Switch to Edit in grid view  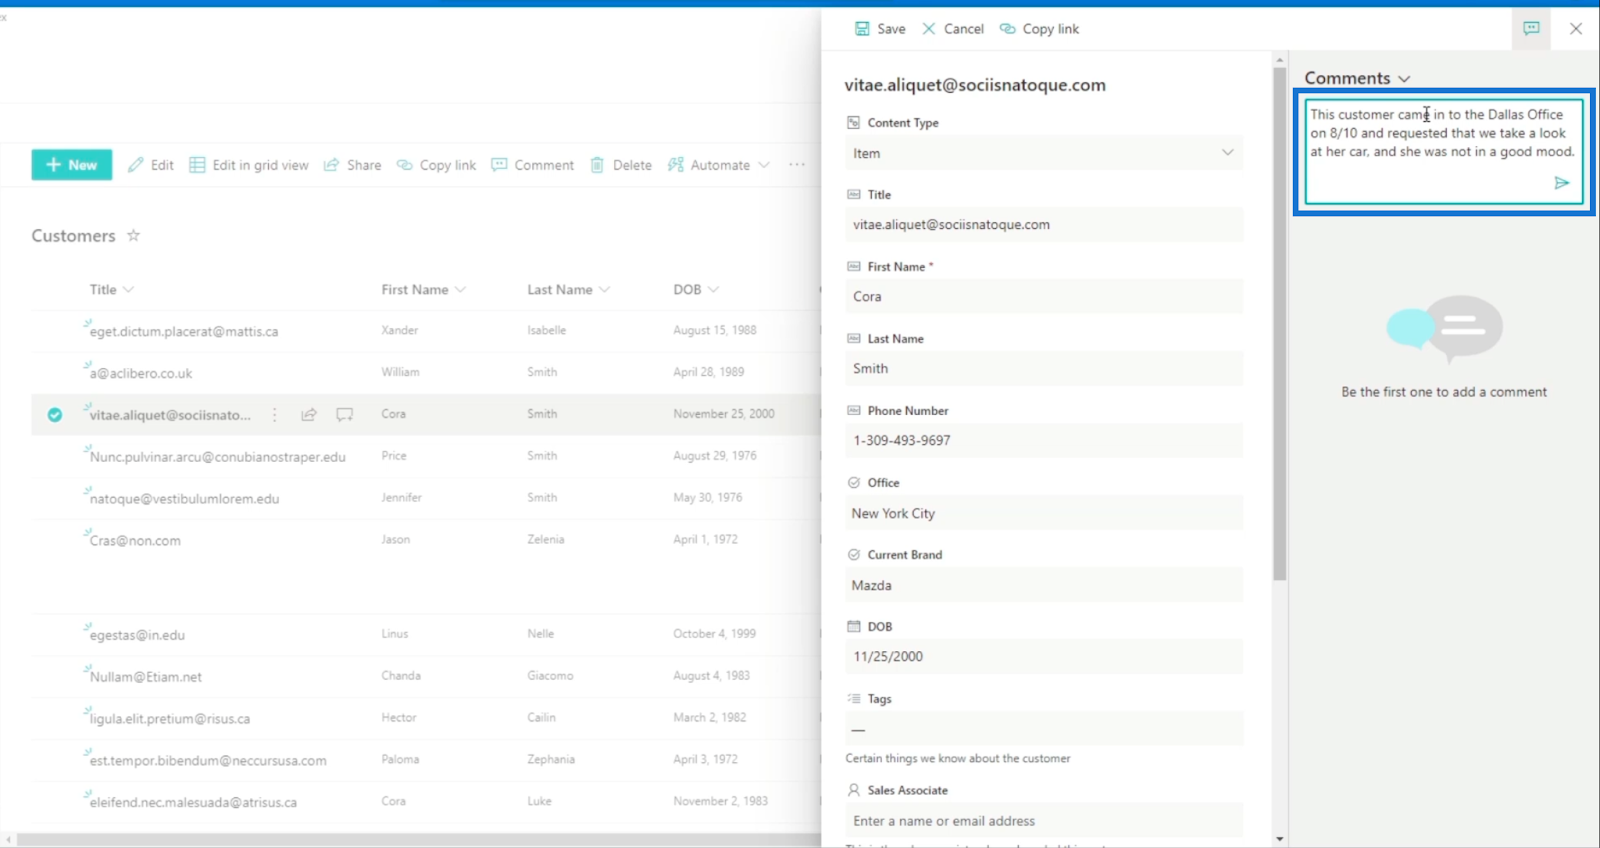coord(249,165)
